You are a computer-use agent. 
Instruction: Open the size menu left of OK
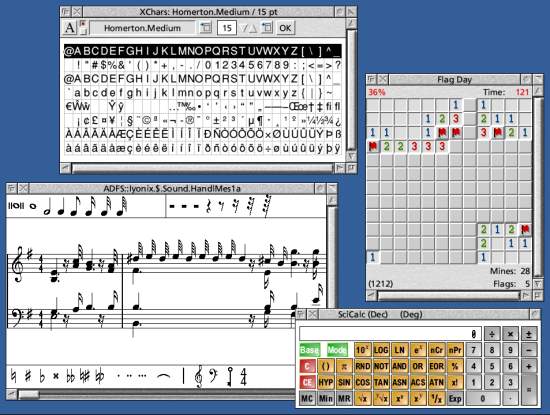coord(267,28)
